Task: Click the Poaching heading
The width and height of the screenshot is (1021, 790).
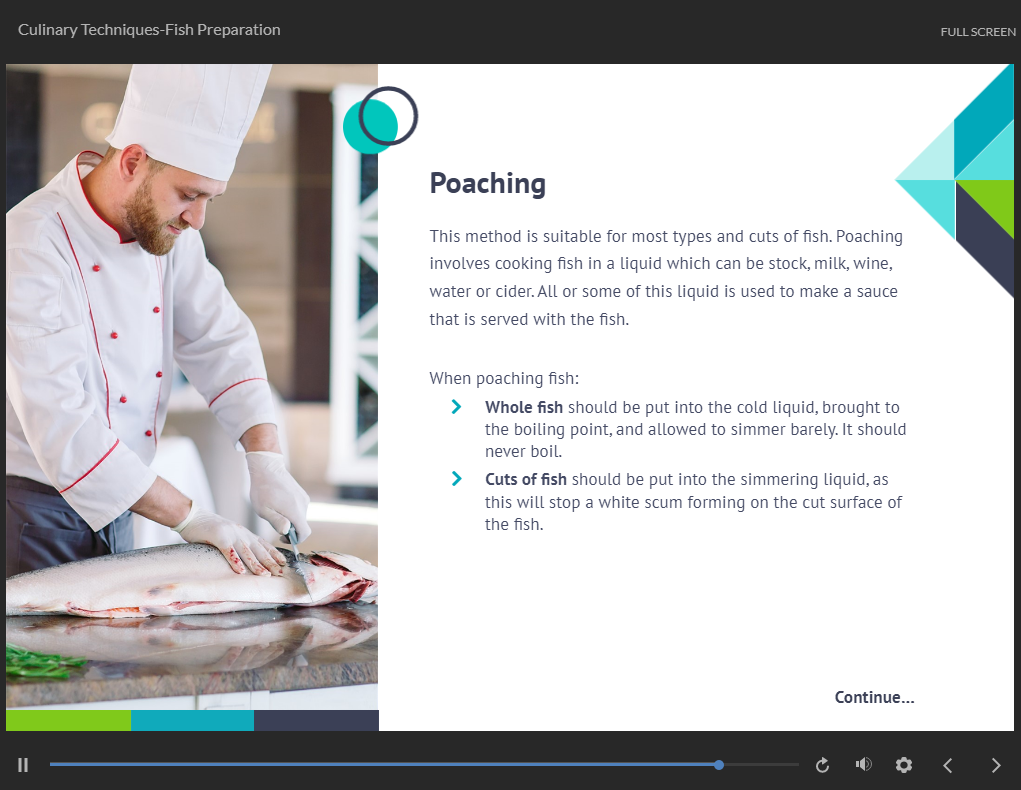Action: (x=487, y=184)
